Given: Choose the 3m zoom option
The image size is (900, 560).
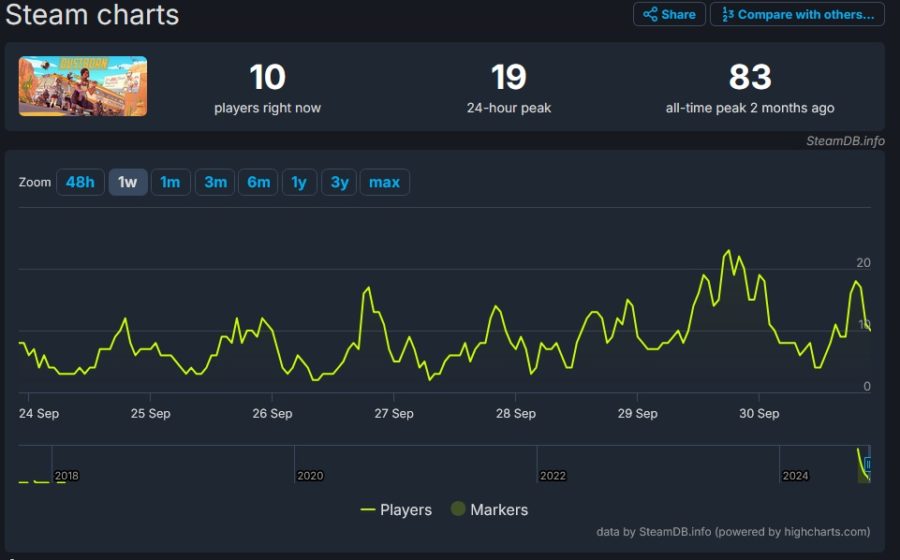Looking at the screenshot, I should tap(215, 182).
